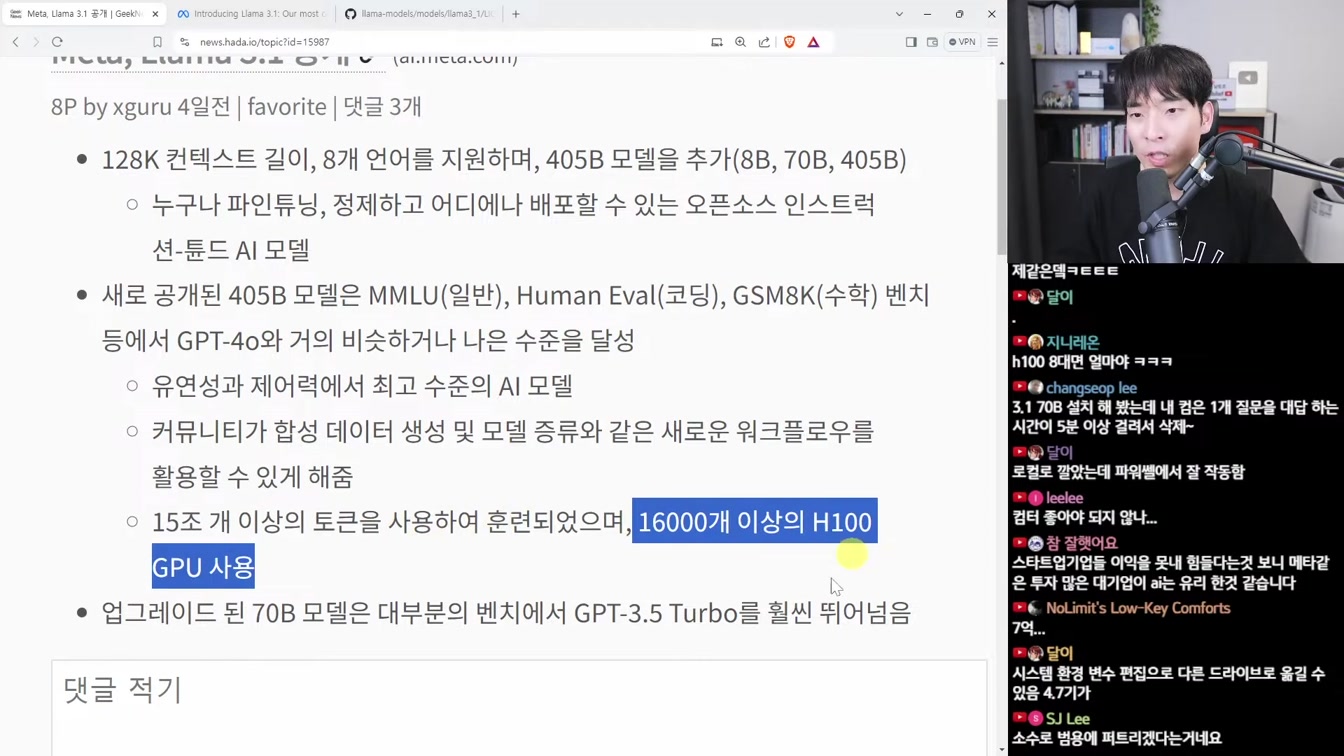
Task: Open the tab search dropdown arrow
Action: [x=899, y=14]
